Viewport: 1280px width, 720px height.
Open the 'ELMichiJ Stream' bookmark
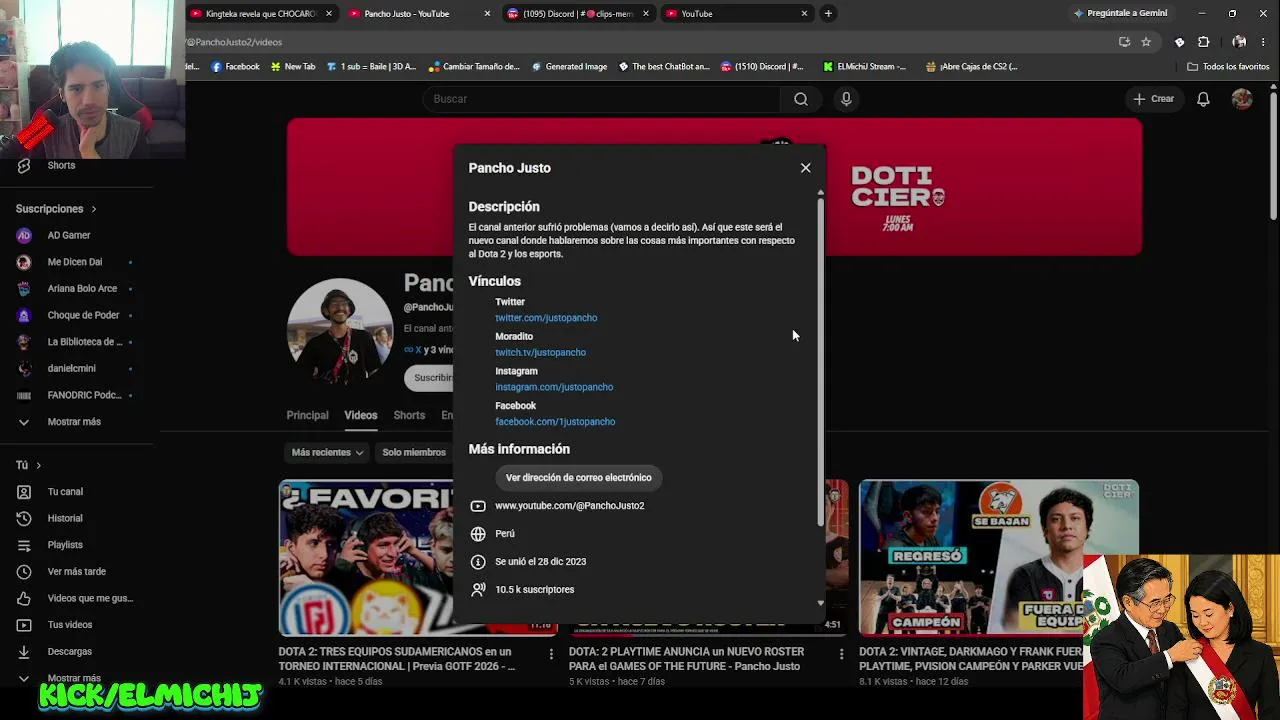(864, 67)
